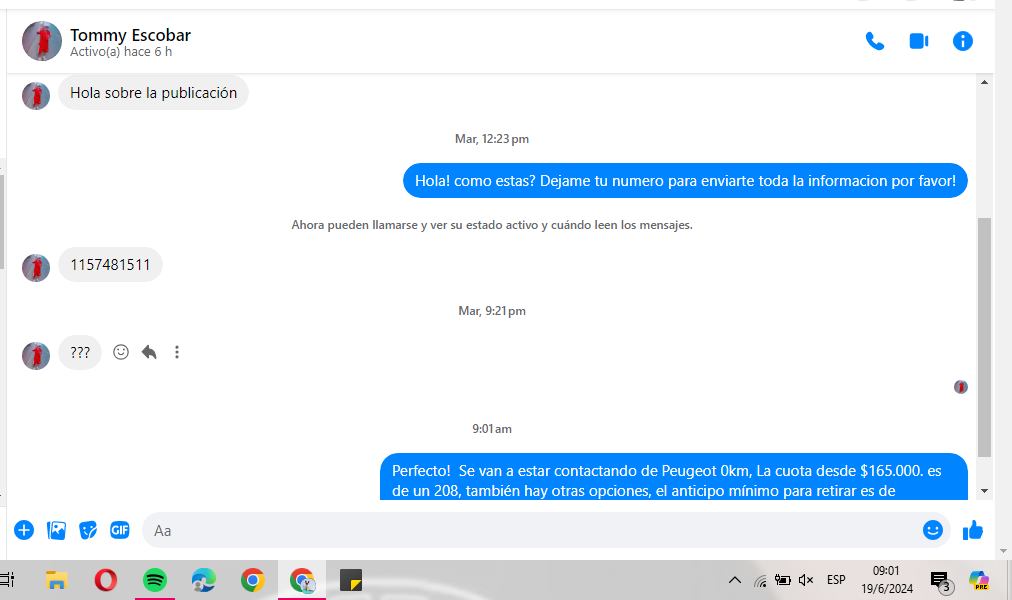Open Sticky Notes from the taskbar
1012x600 pixels.
[351, 580]
